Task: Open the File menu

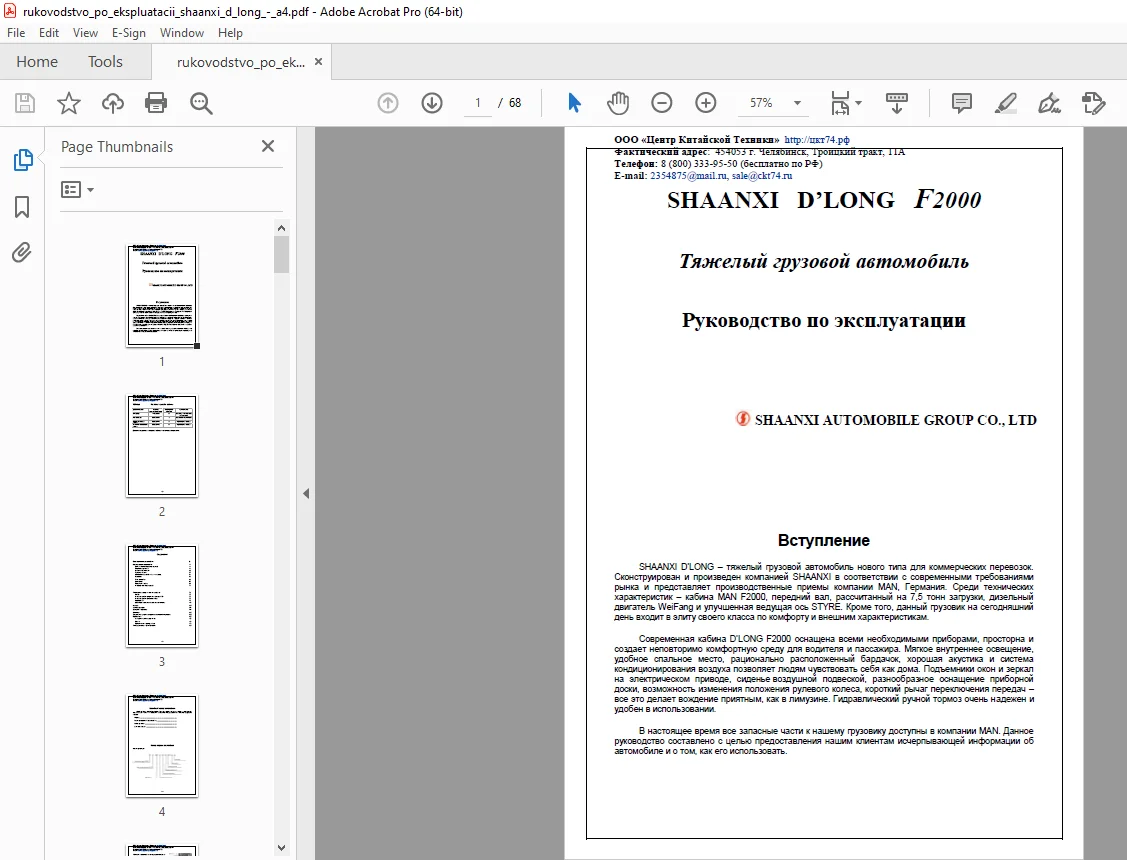Action: point(16,33)
